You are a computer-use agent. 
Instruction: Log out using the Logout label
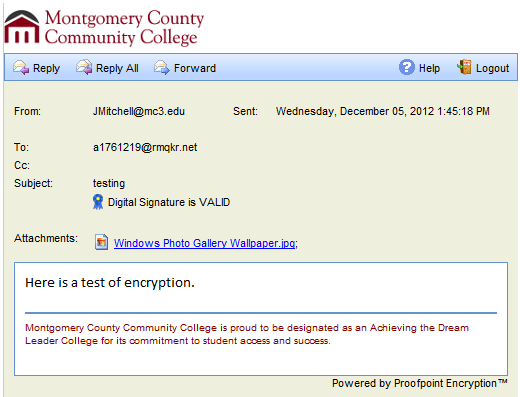point(492,68)
